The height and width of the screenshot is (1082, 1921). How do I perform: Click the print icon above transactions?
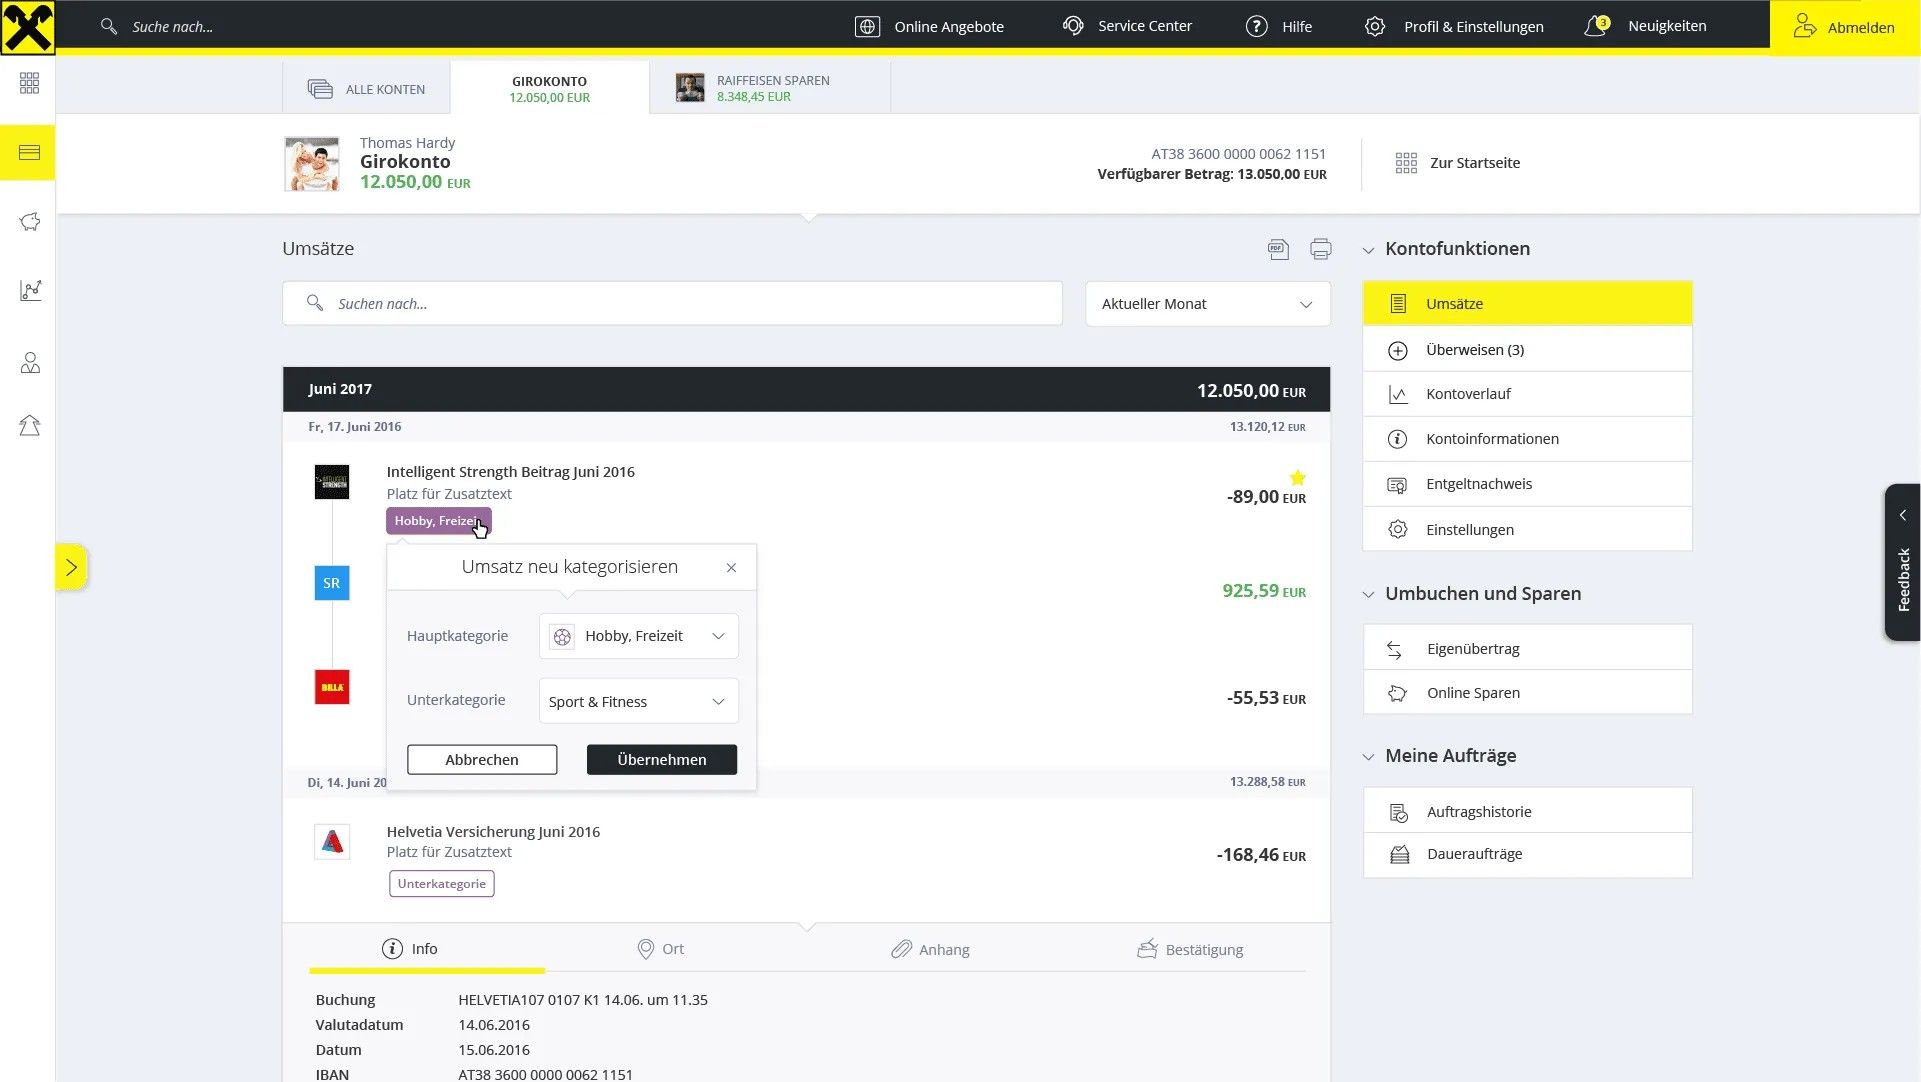pyautogui.click(x=1320, y=249)
